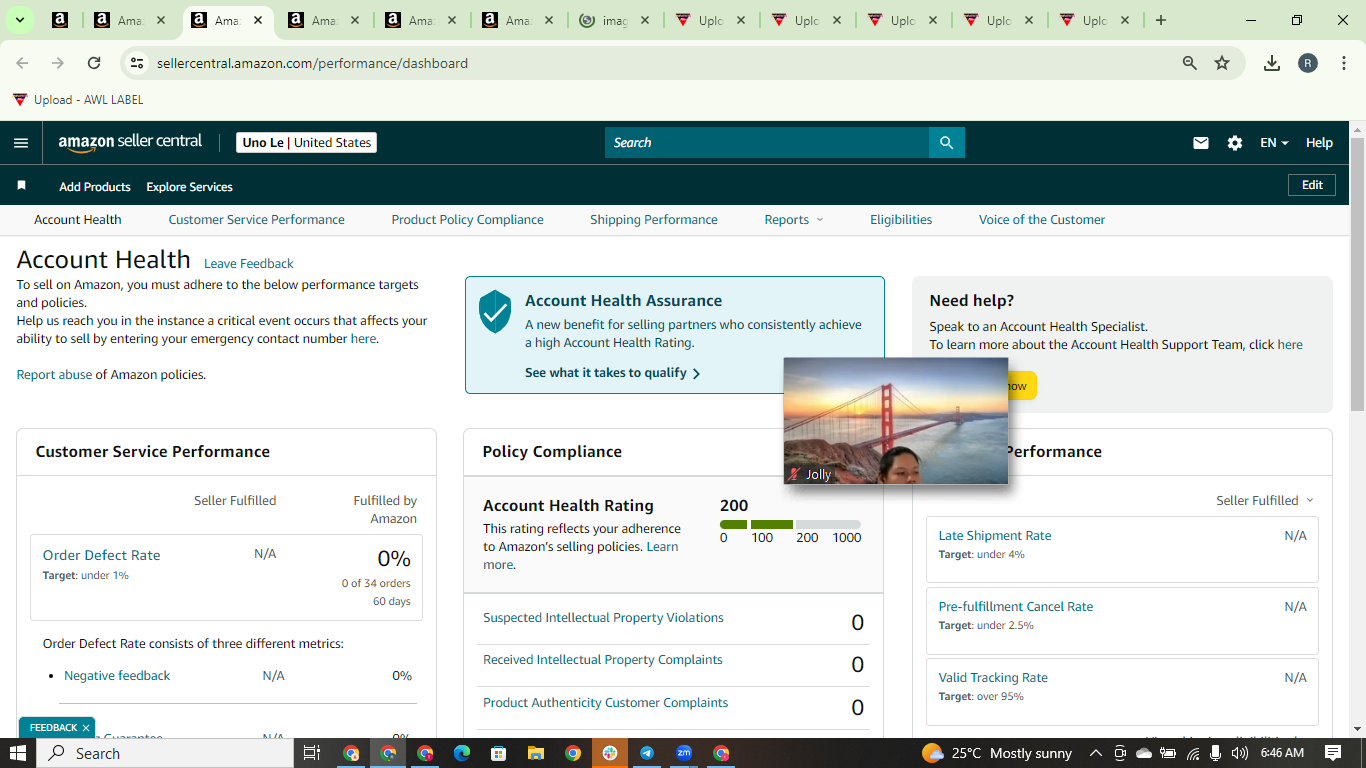Open File Explorer from the taskbar
The width and height of the screenshot is (1366, 768).
(536, 753)
